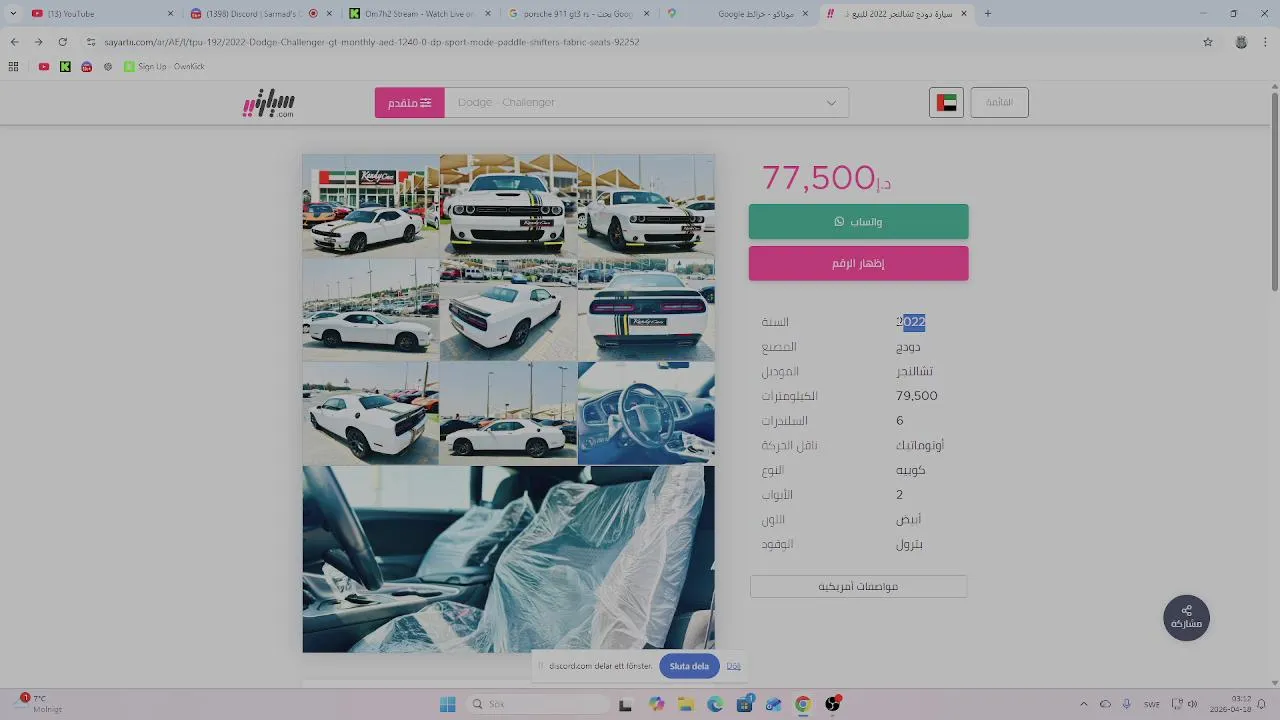Viewport: 1280px width, 720px height.
Task: Click the pink advanced search button
Action: (410, 103)
